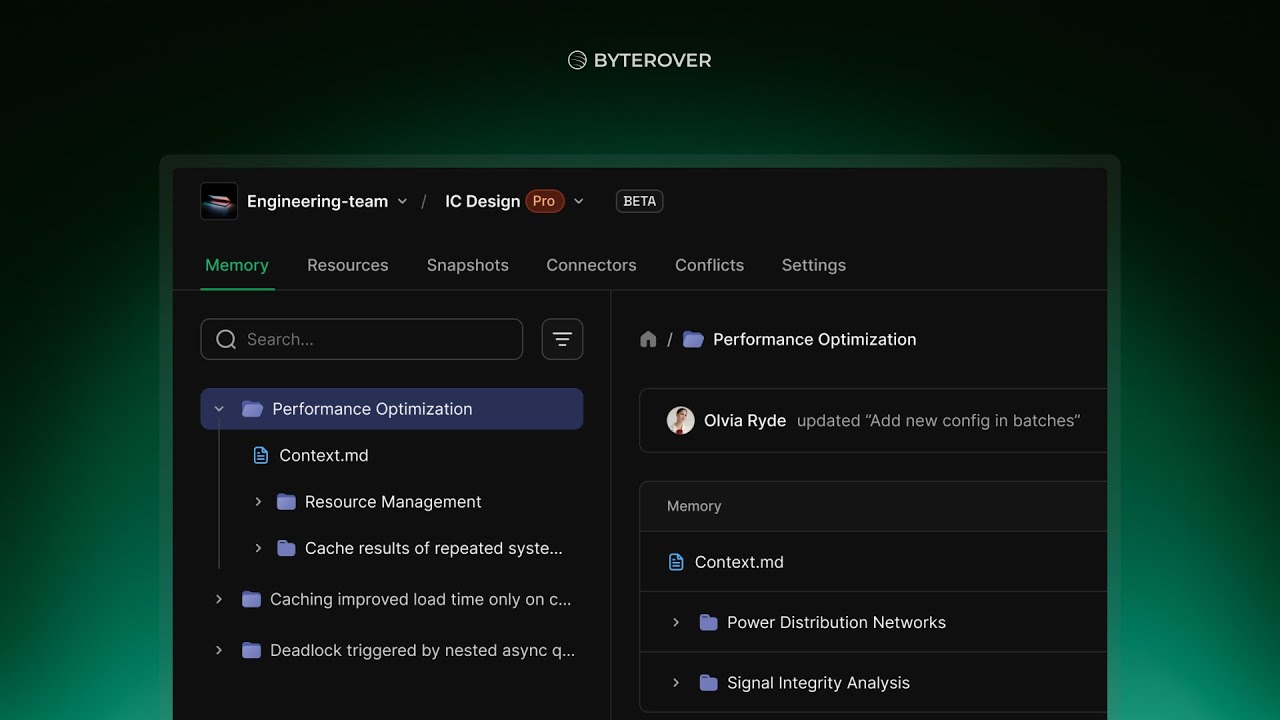
Task: Select Performance Optimization folder in tree
Action: pyautogui.click(x=392, y=409)
